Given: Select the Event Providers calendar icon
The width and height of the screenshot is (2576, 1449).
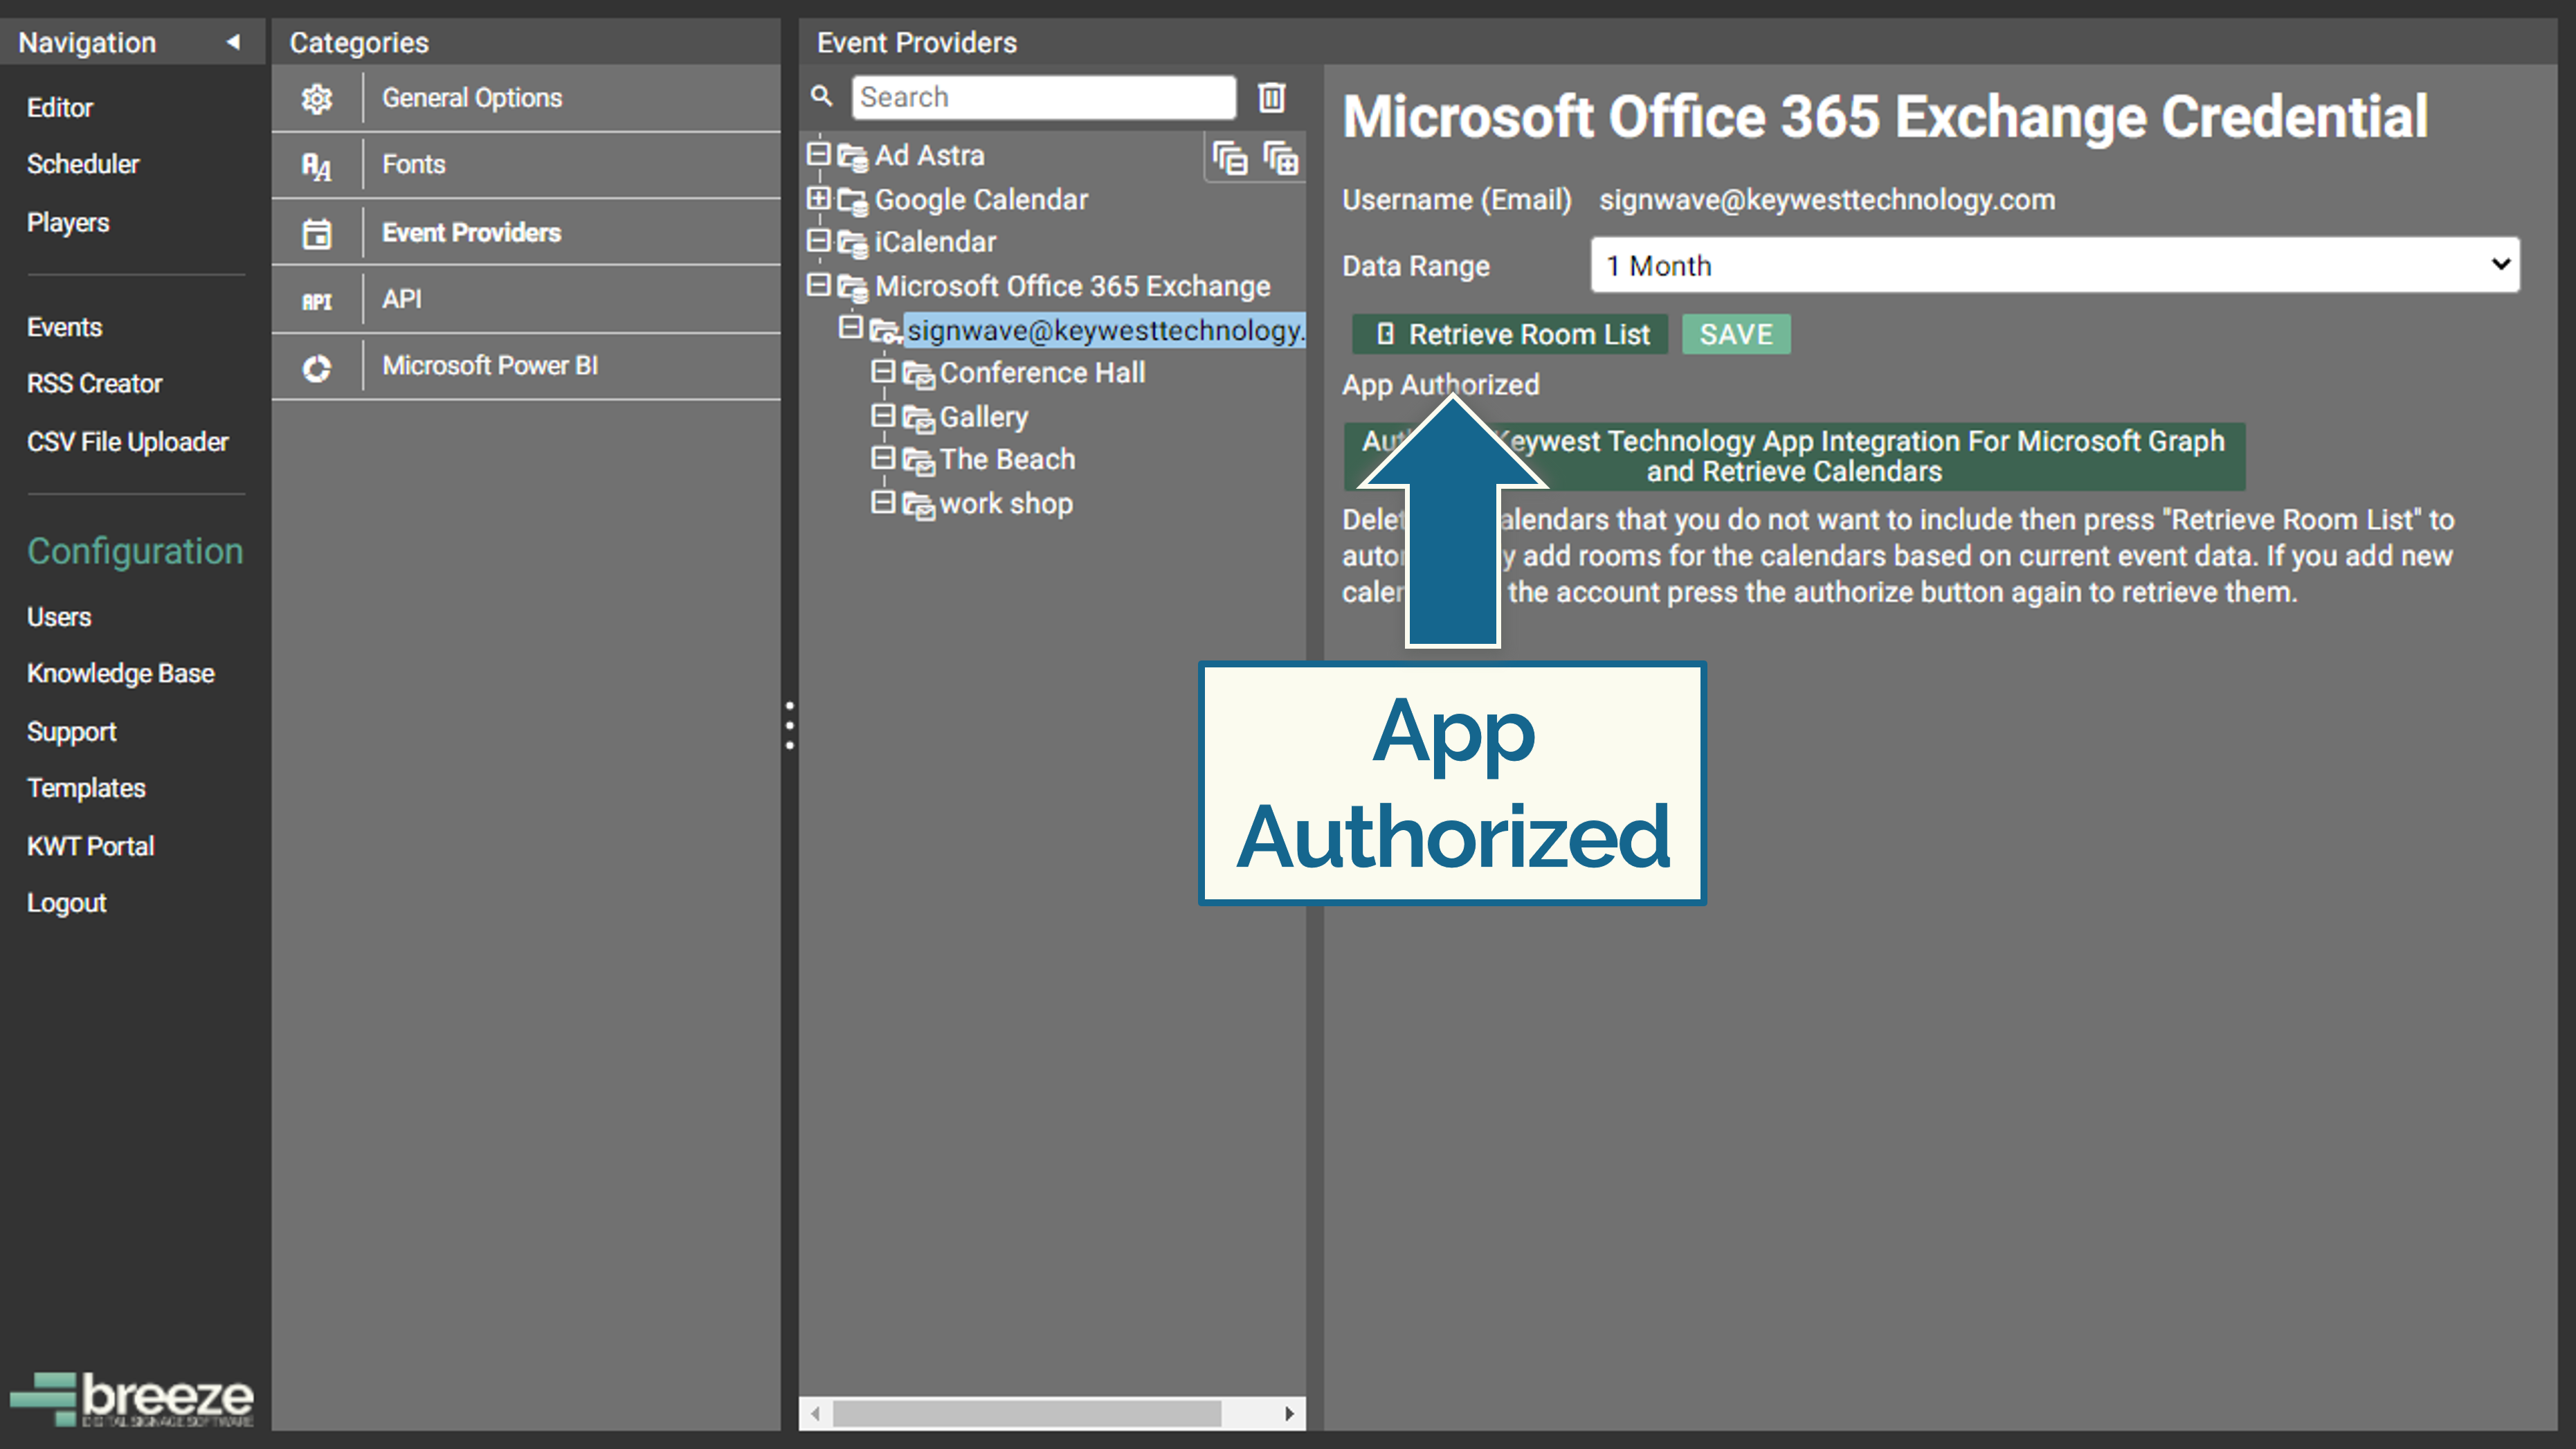Looking at the screenshot, I should click(x=317, y=233).
